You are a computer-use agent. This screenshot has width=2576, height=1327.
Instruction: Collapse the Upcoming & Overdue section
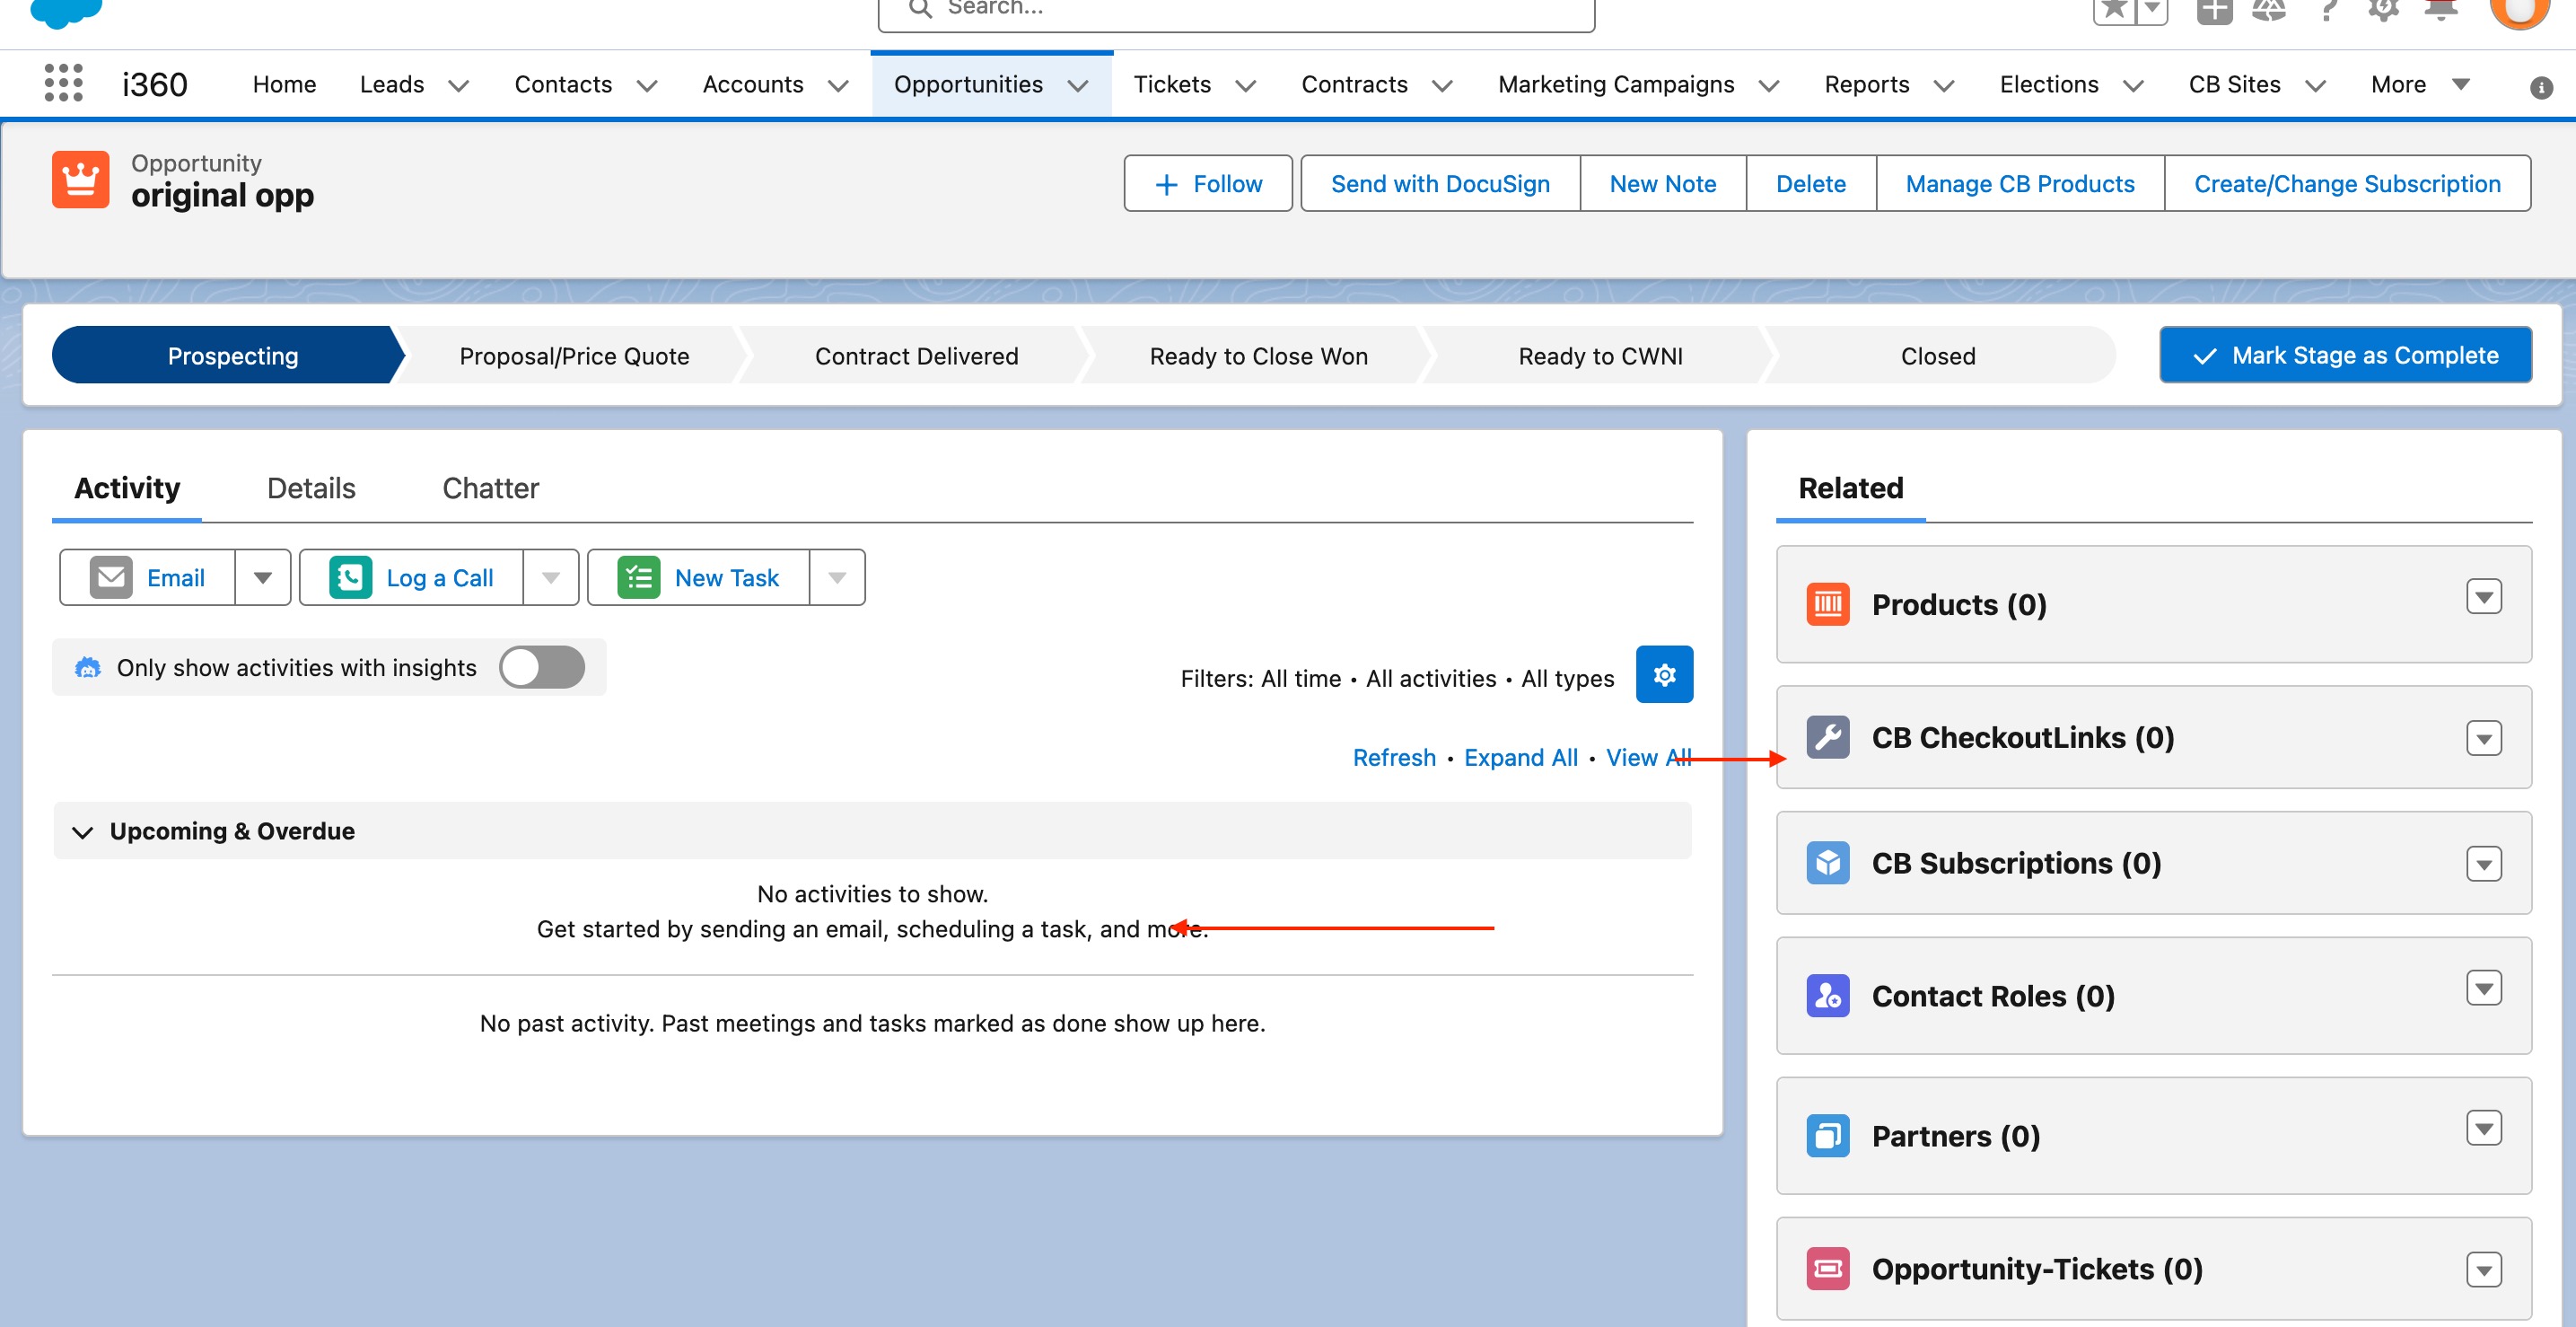pyautogui.click(x=83, y=832)
